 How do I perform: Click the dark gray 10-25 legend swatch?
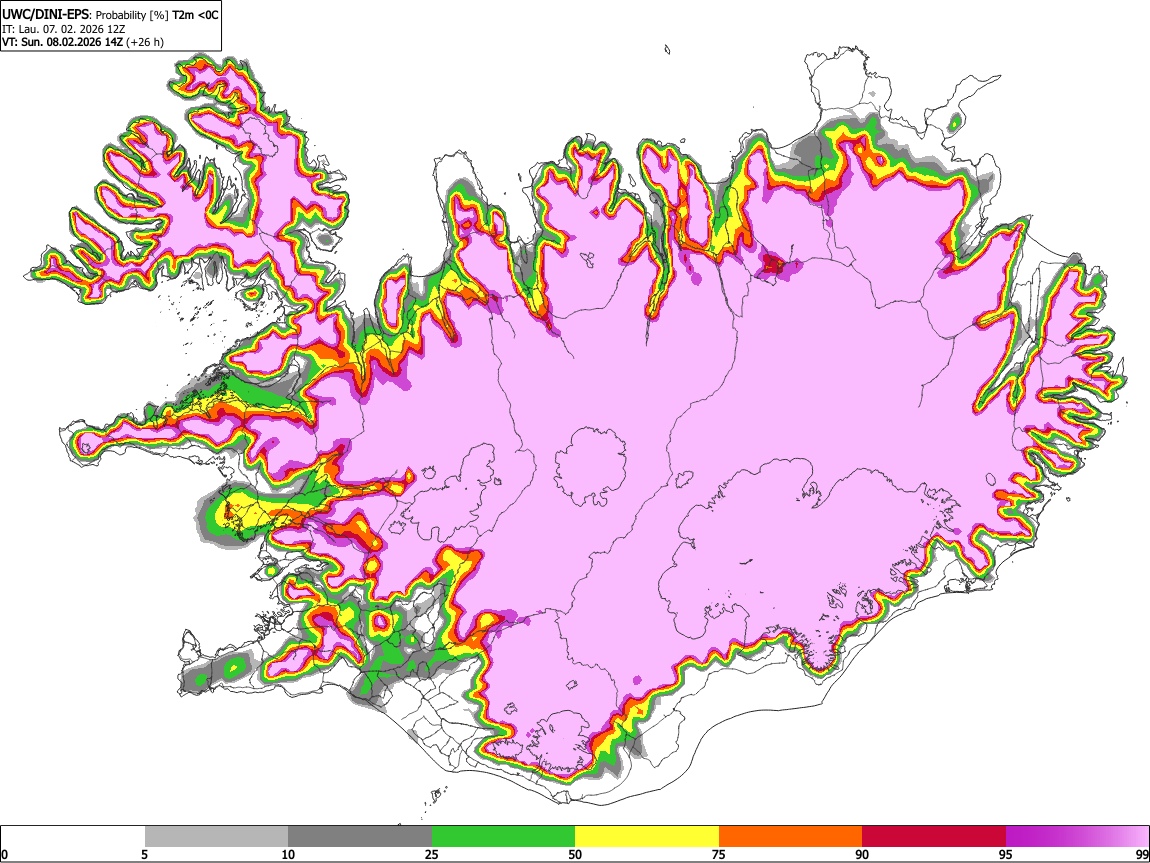pos(360,836)
